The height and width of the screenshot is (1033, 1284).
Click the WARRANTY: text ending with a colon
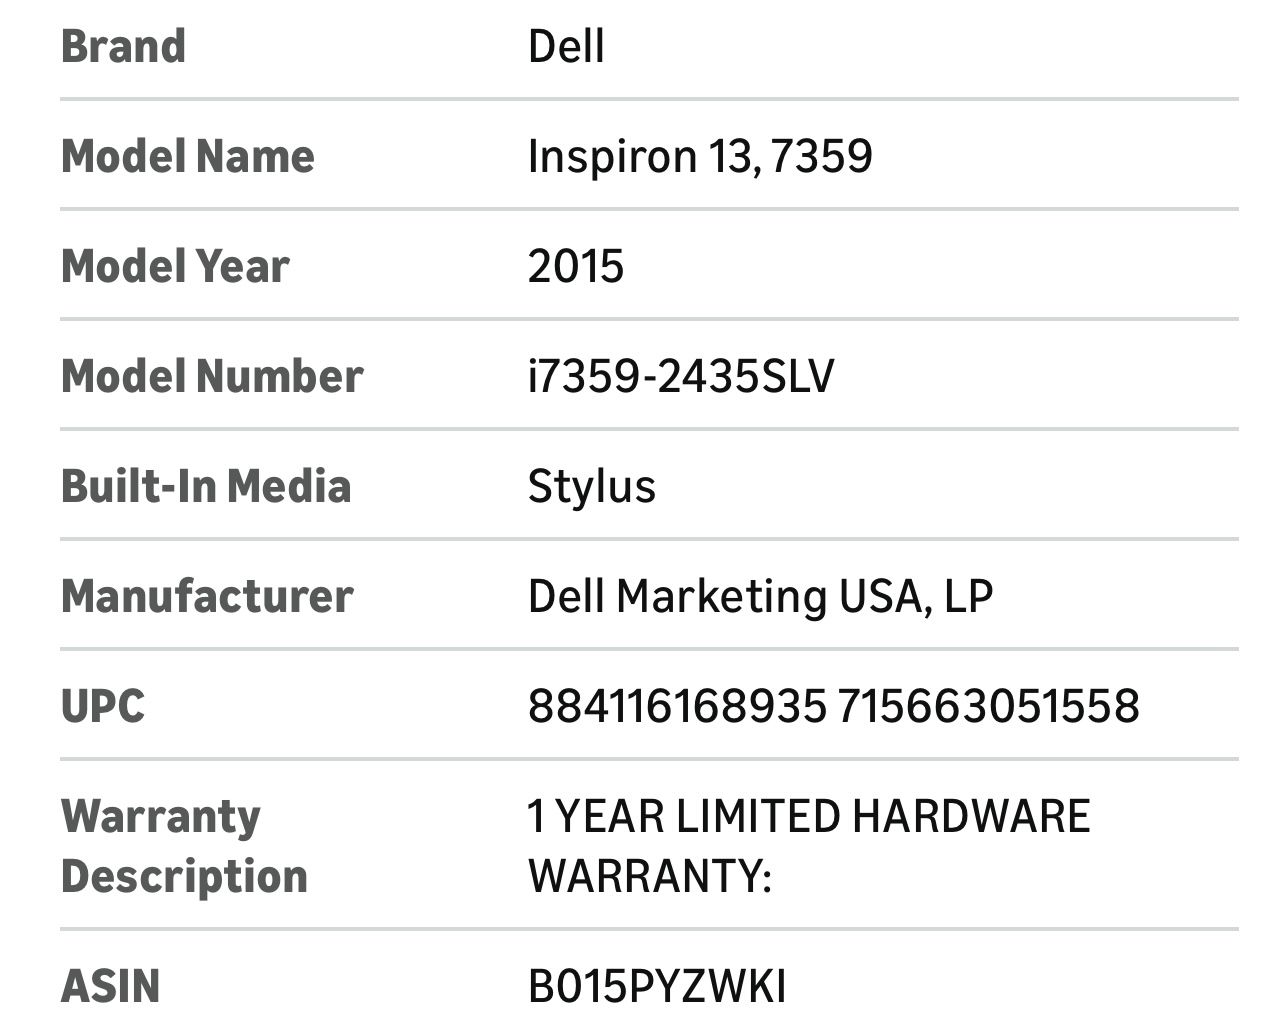650,876
